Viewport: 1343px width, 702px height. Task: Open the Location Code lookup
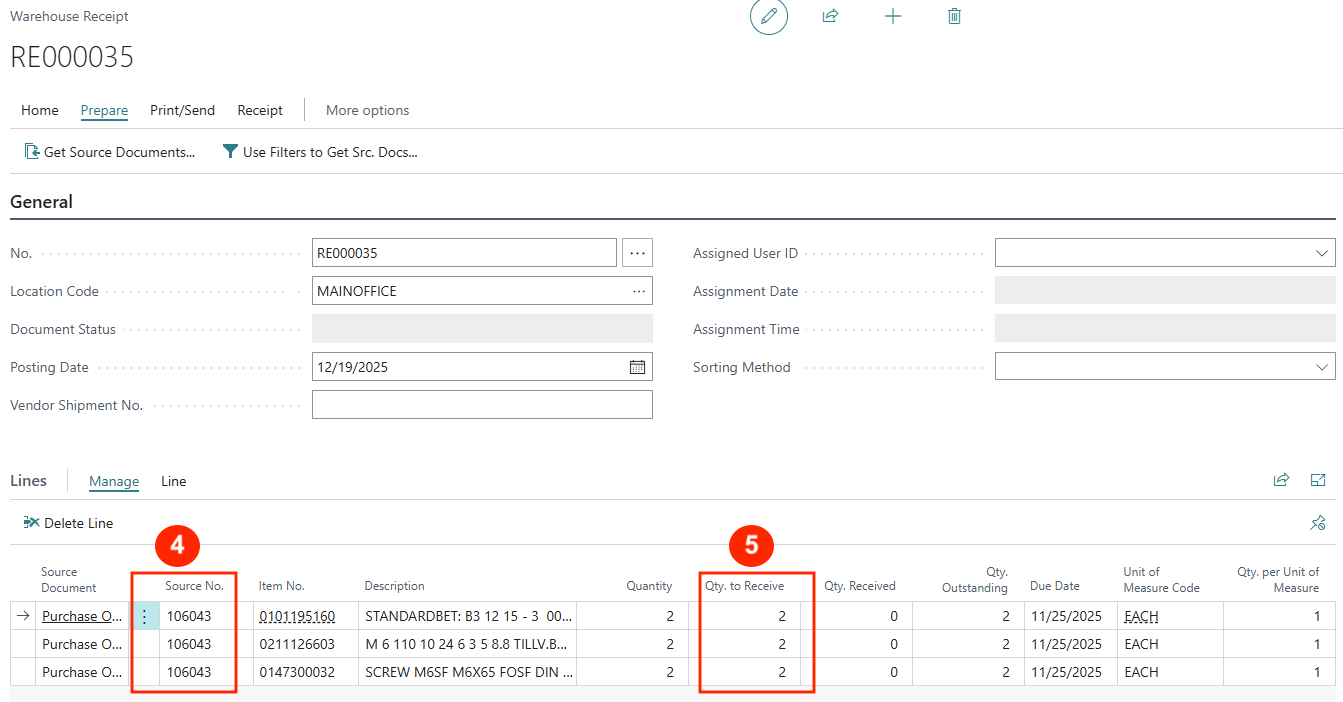(x=638, y=291)
